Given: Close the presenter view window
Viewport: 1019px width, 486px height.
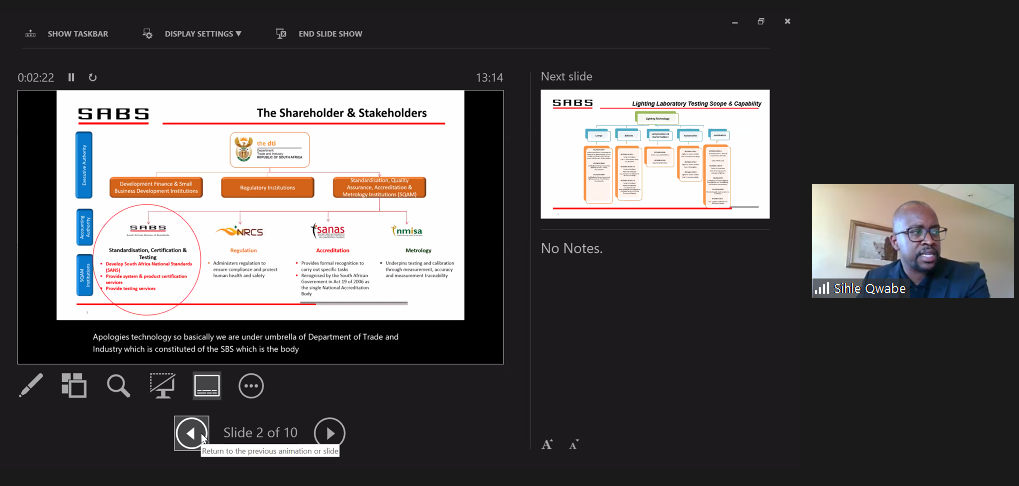Looking at the screenshot, I should (x=787, y=21).
